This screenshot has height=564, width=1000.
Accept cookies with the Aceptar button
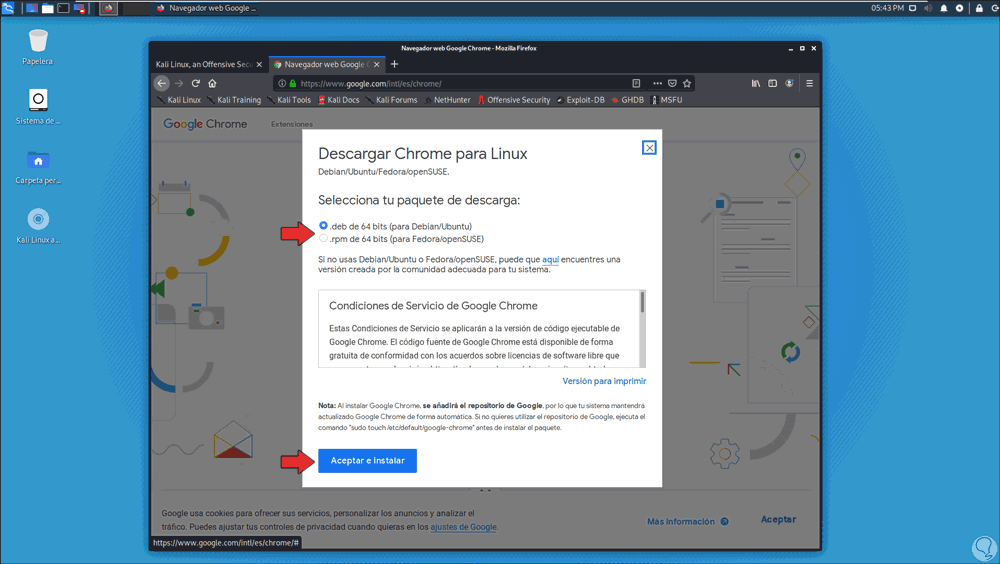tap(778, 519)
